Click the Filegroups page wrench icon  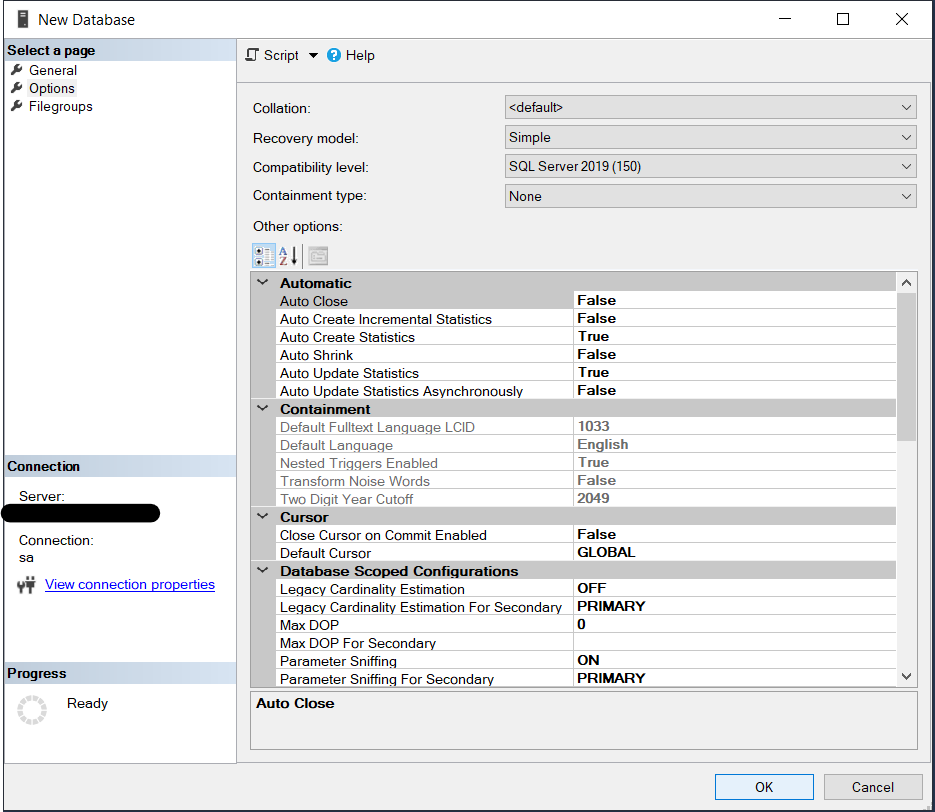[17, 106]
